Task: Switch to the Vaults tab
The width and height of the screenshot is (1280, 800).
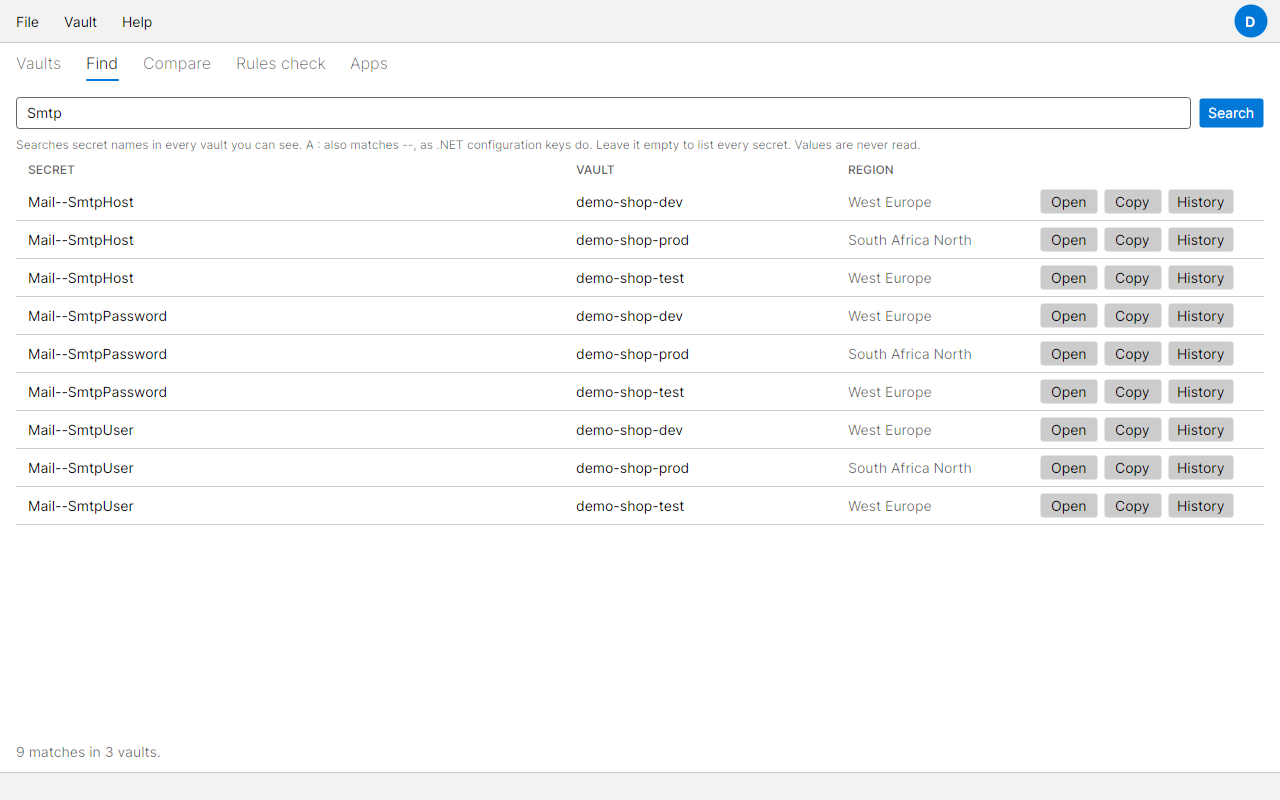Action: coord(39,64)
